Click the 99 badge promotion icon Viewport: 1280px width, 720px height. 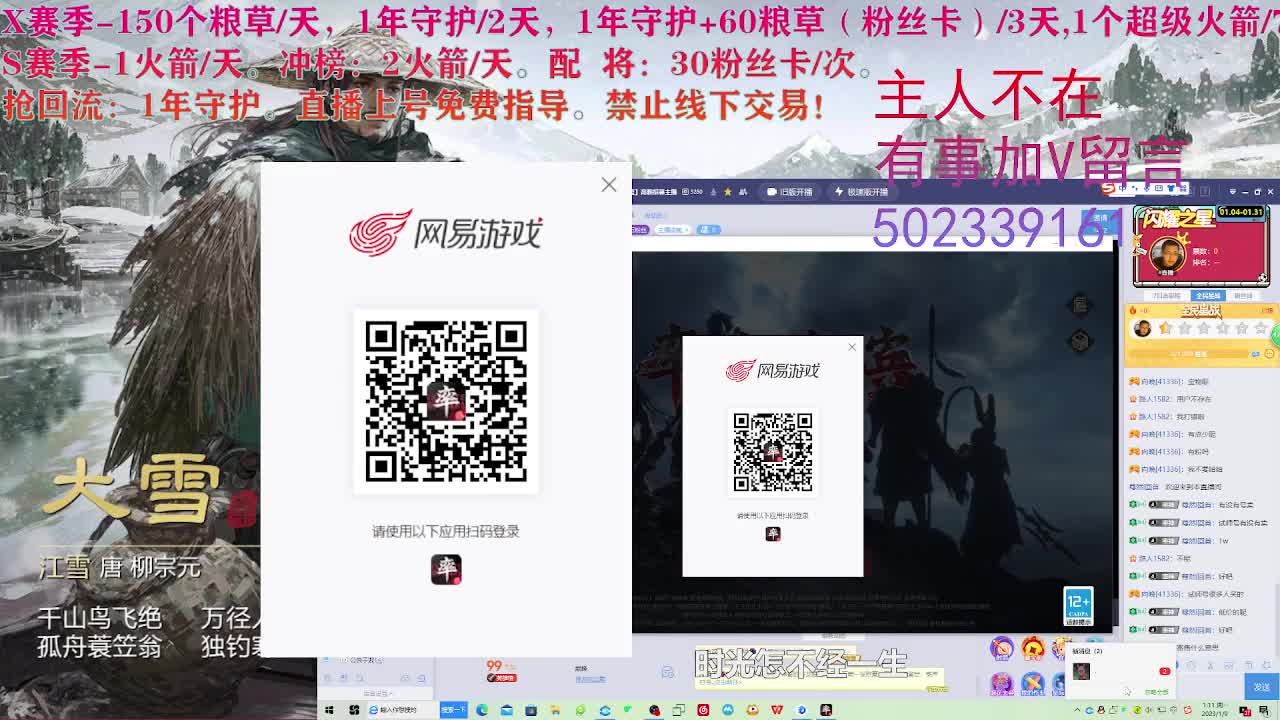(500, 670)
